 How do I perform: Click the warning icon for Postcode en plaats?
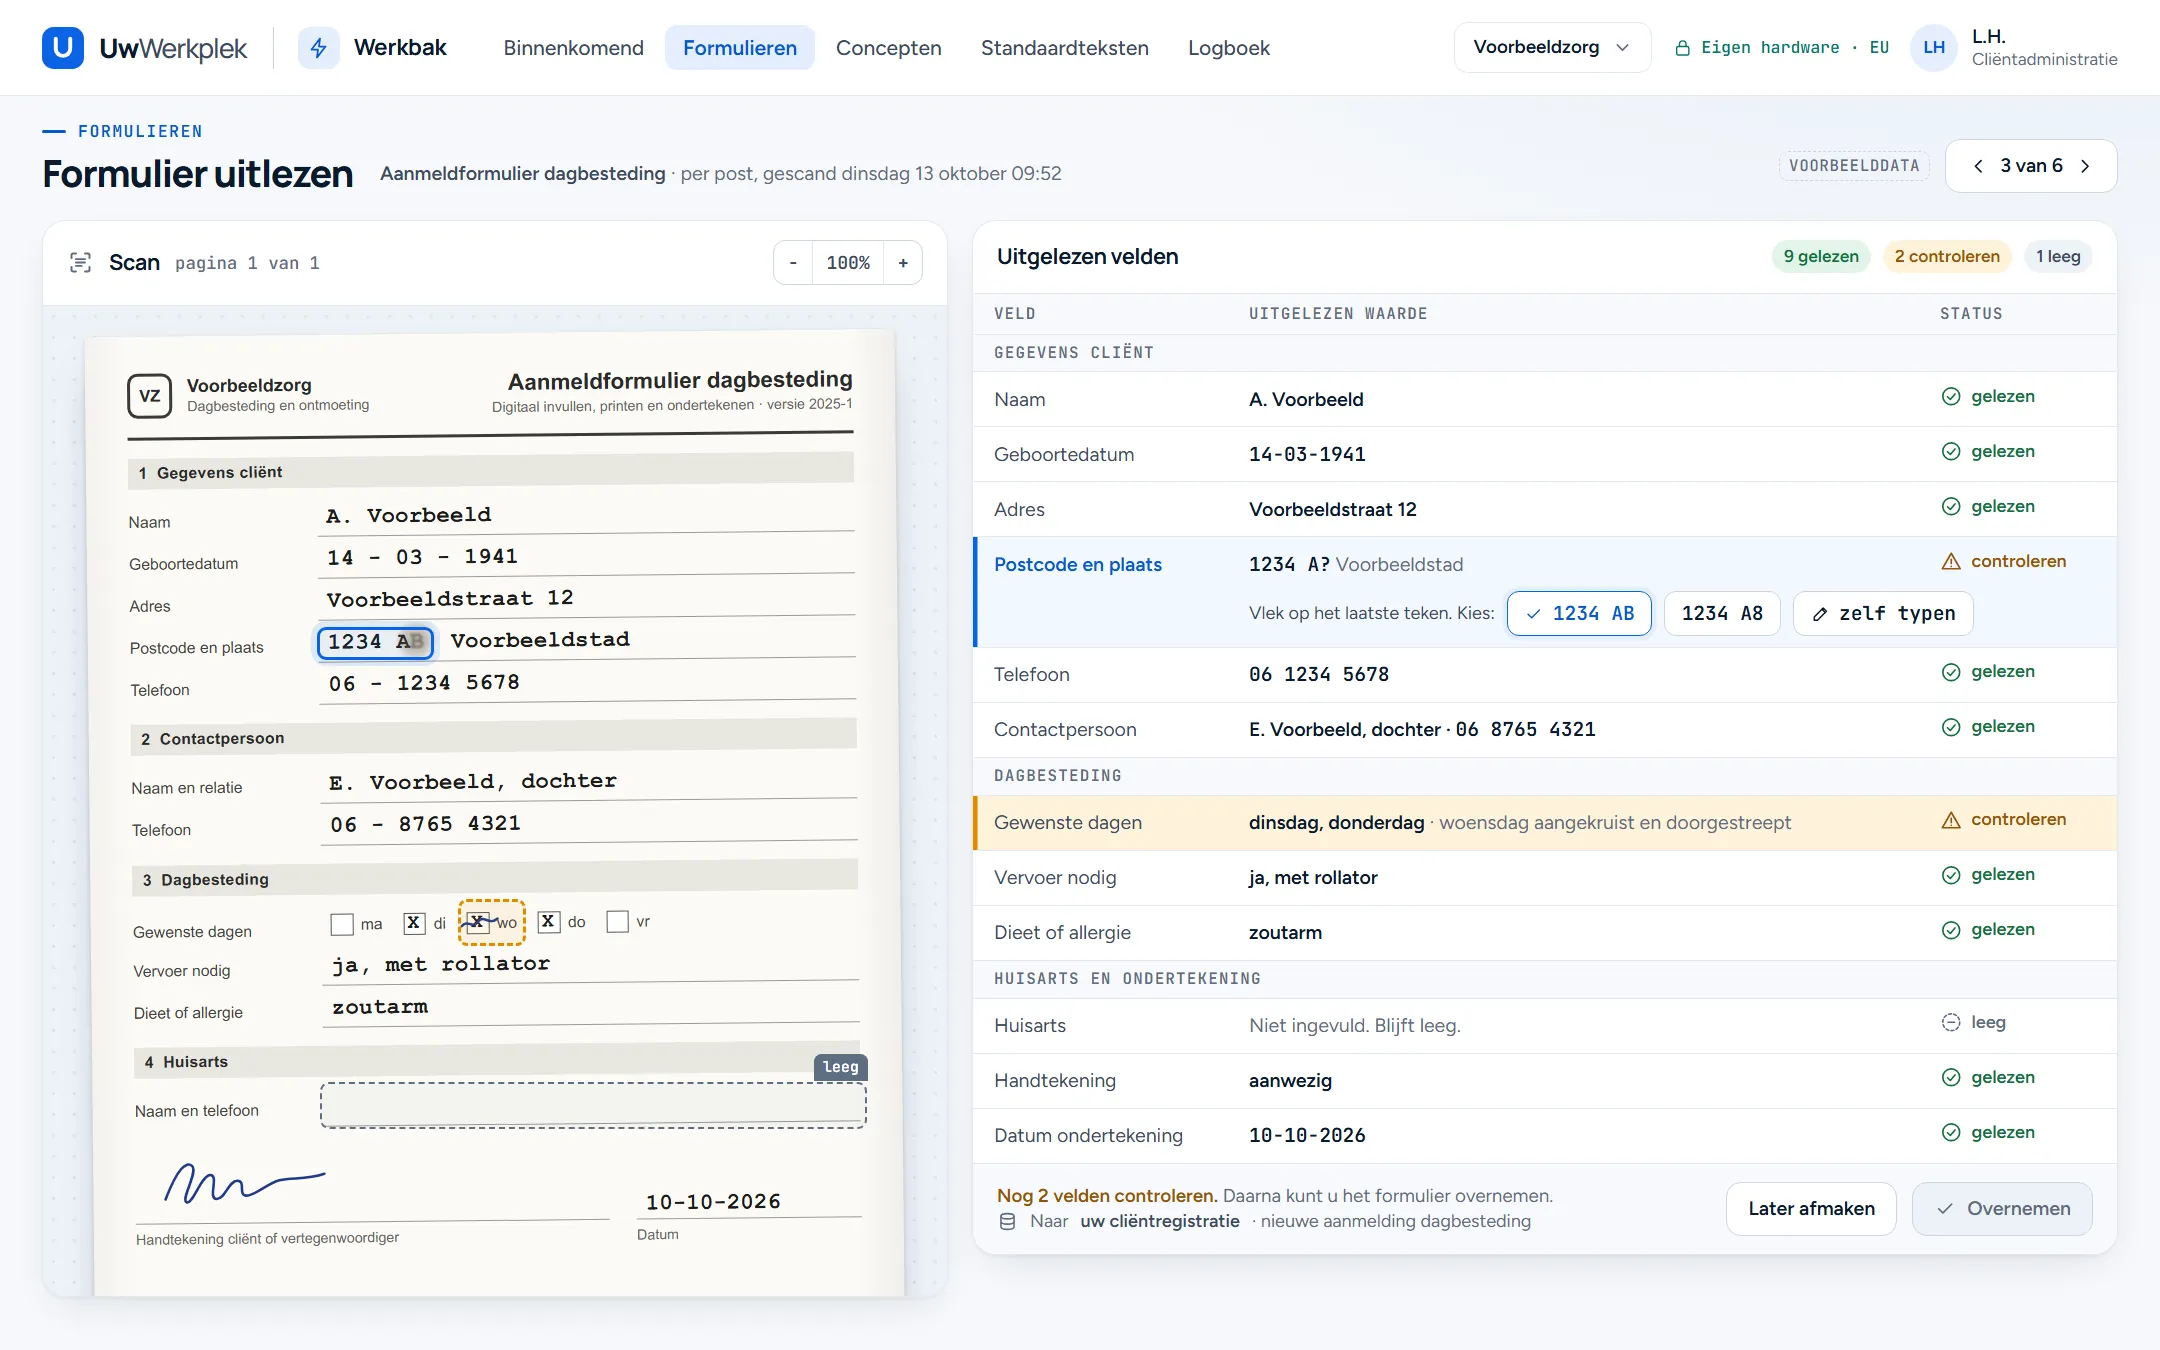(x=1951, y=562)
